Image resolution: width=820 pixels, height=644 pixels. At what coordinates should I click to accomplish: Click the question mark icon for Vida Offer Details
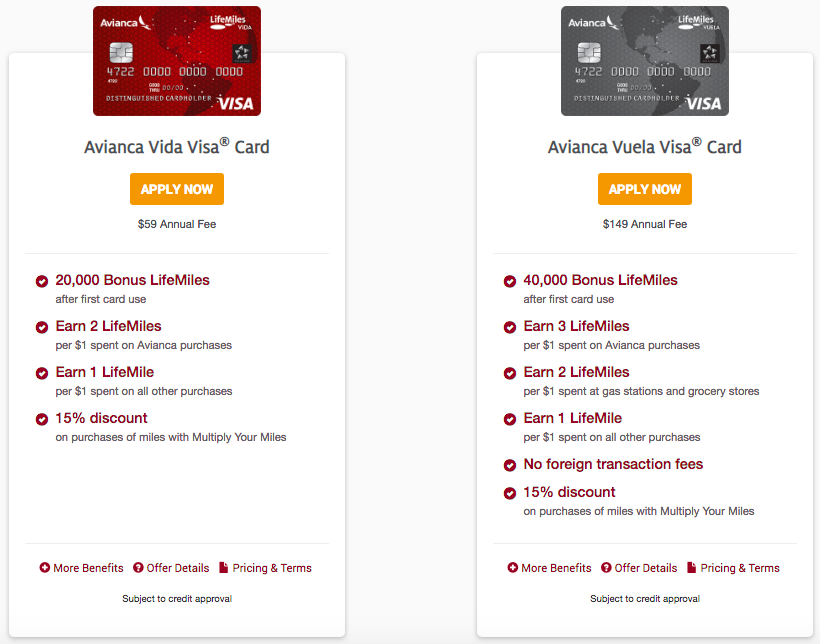(138, 568)
